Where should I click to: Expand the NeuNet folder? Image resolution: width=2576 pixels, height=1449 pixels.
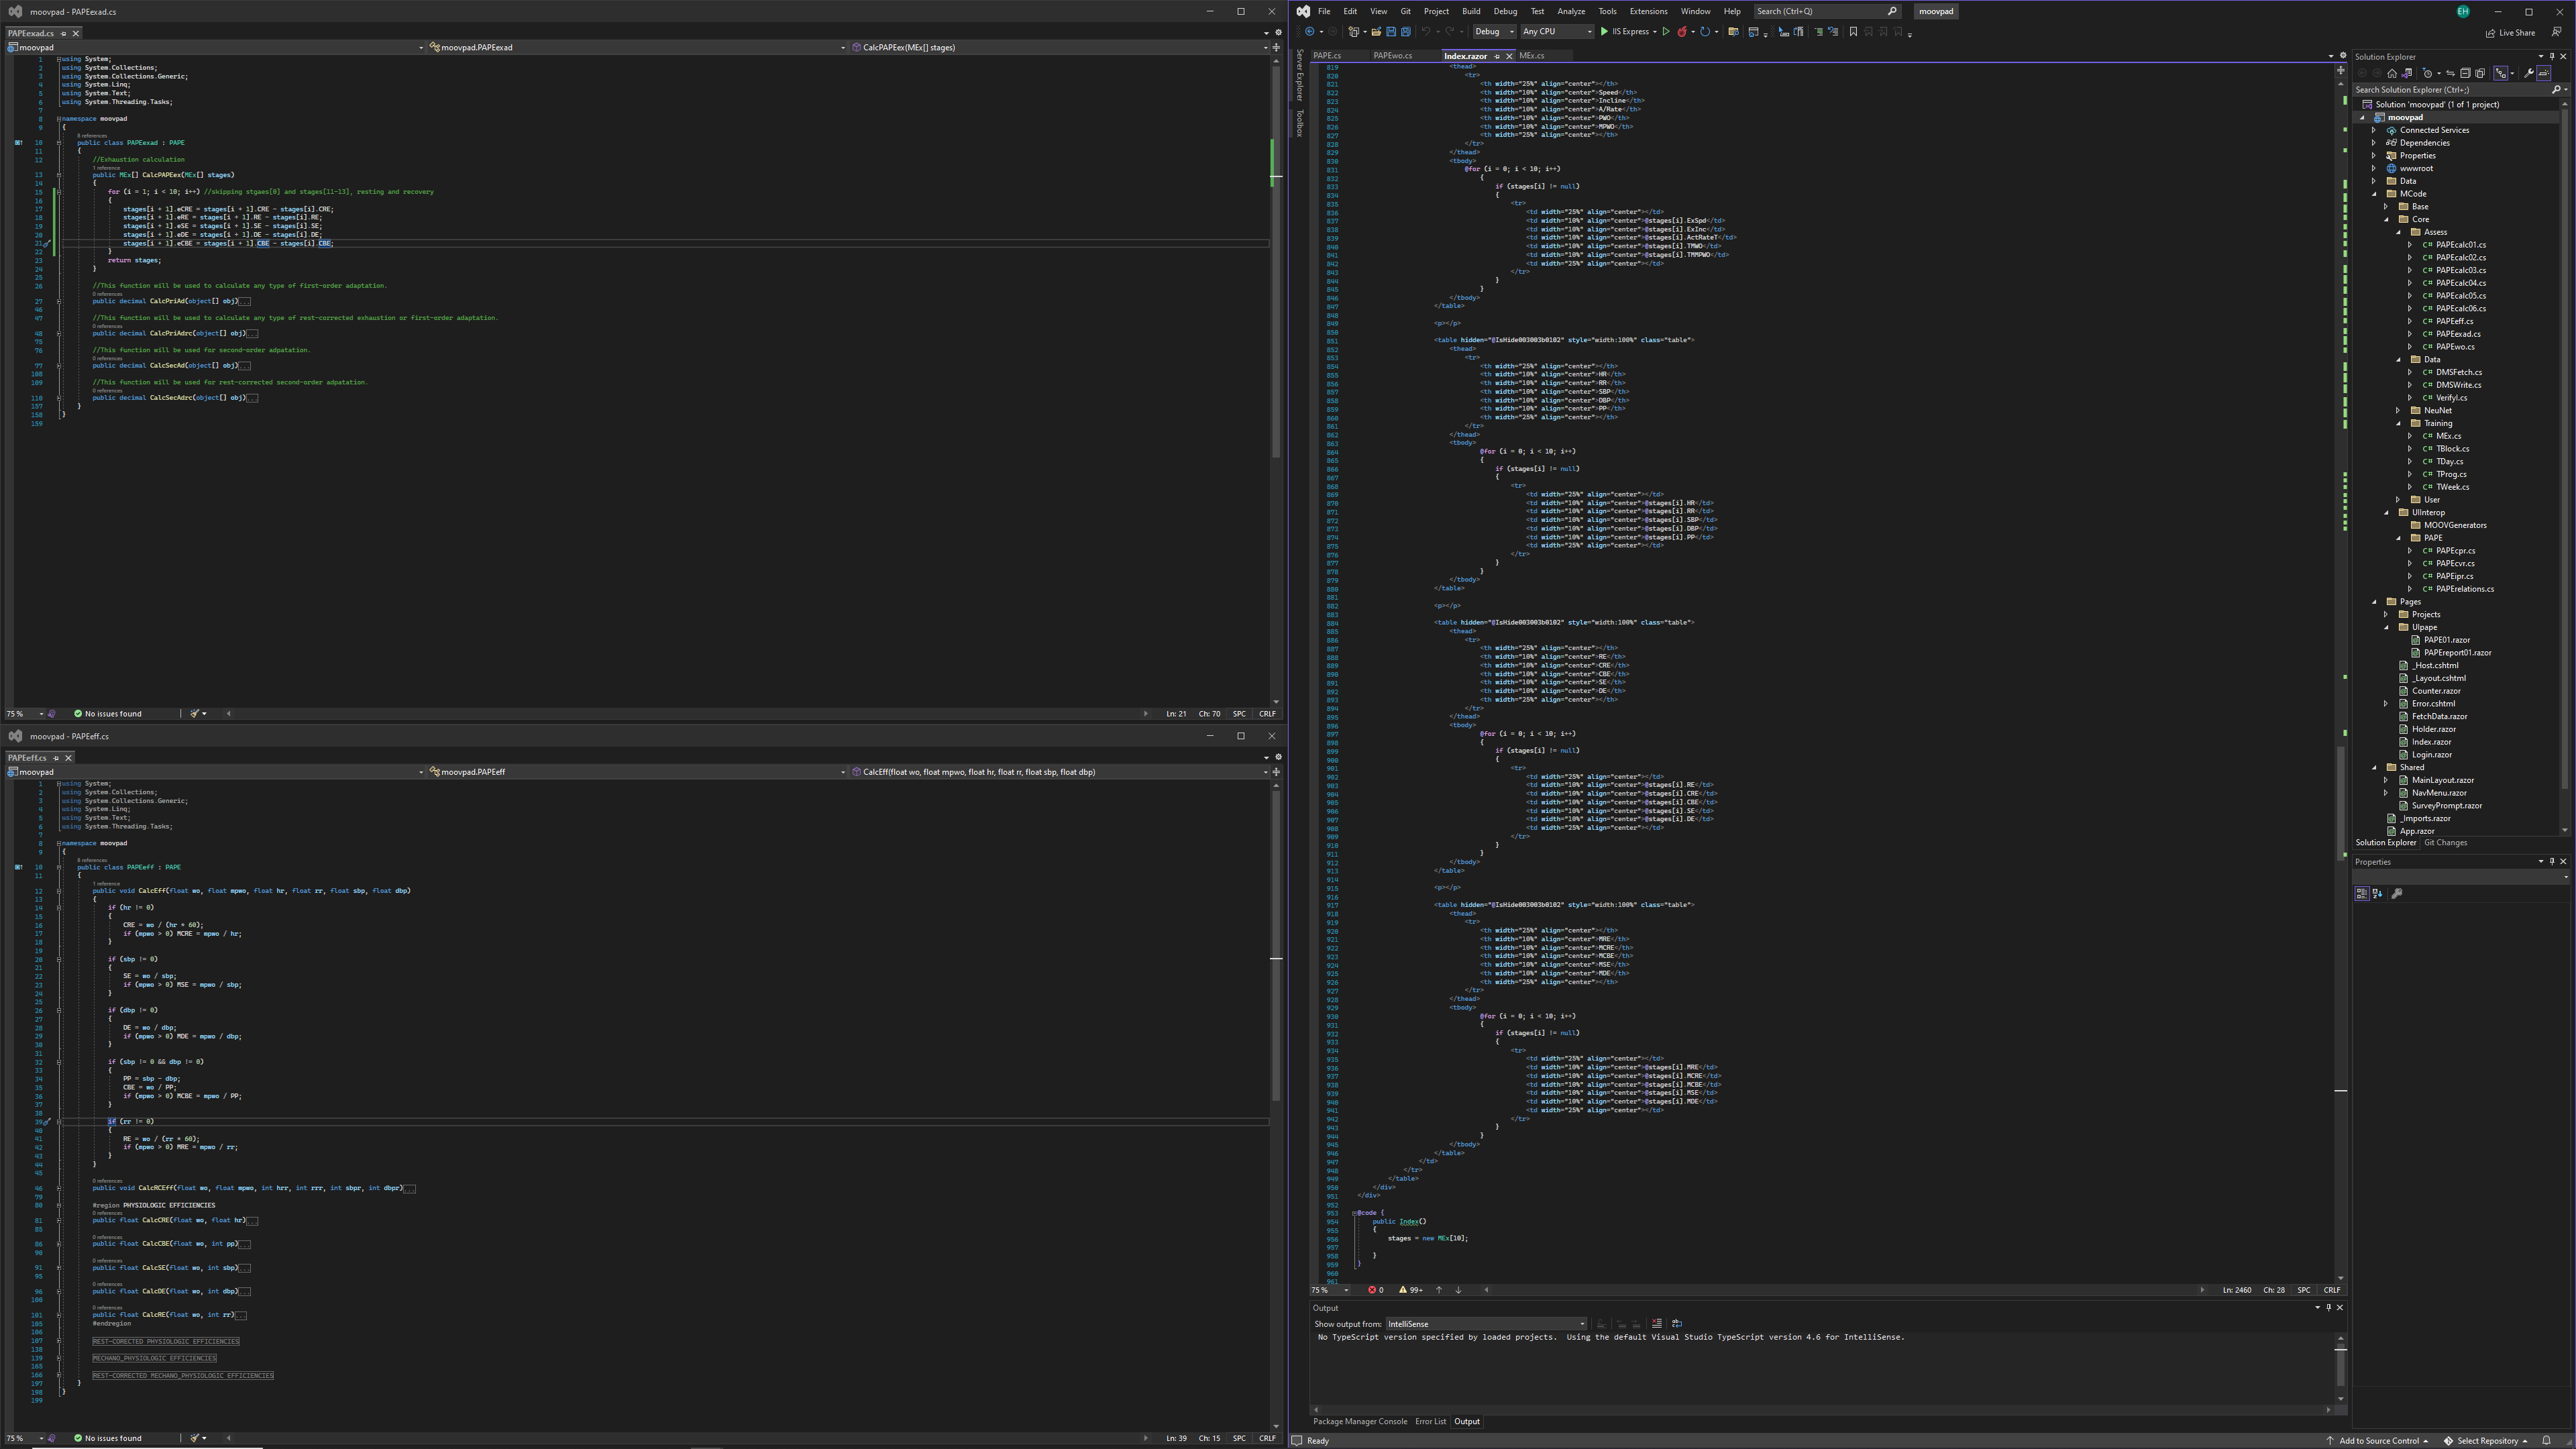coord(2399,411)
